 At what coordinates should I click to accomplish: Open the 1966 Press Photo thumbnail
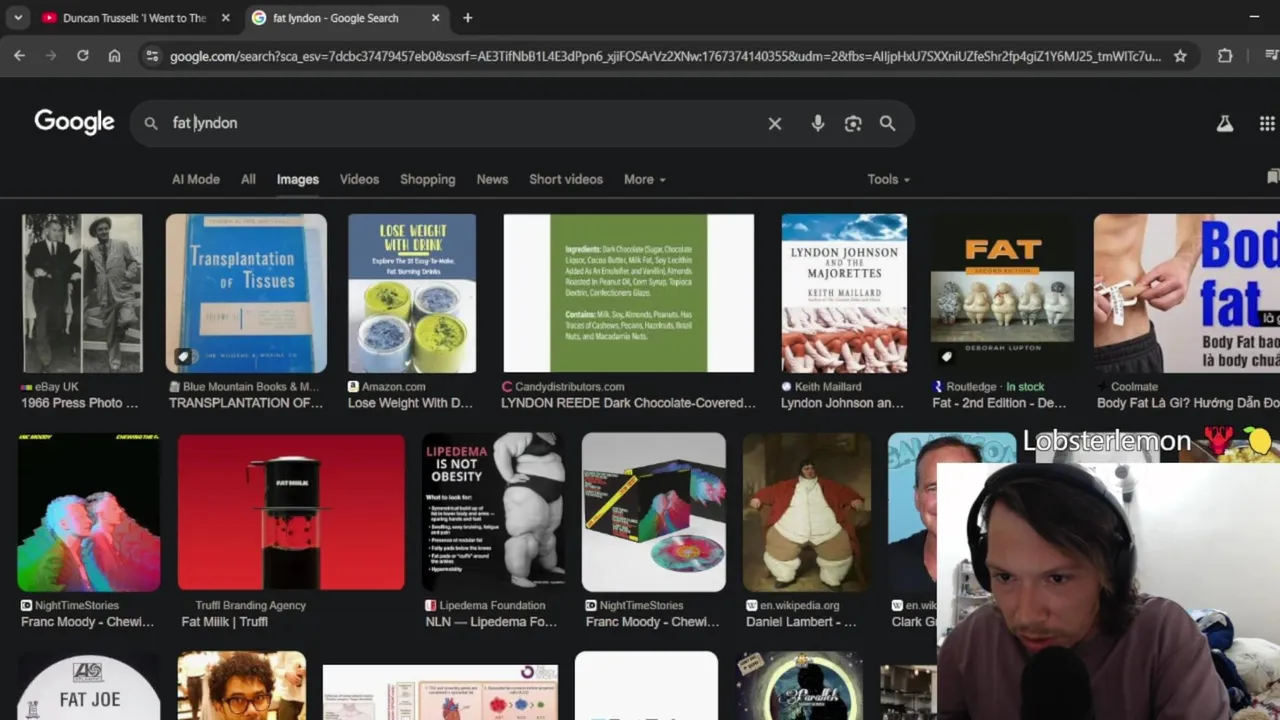(82, 293)
